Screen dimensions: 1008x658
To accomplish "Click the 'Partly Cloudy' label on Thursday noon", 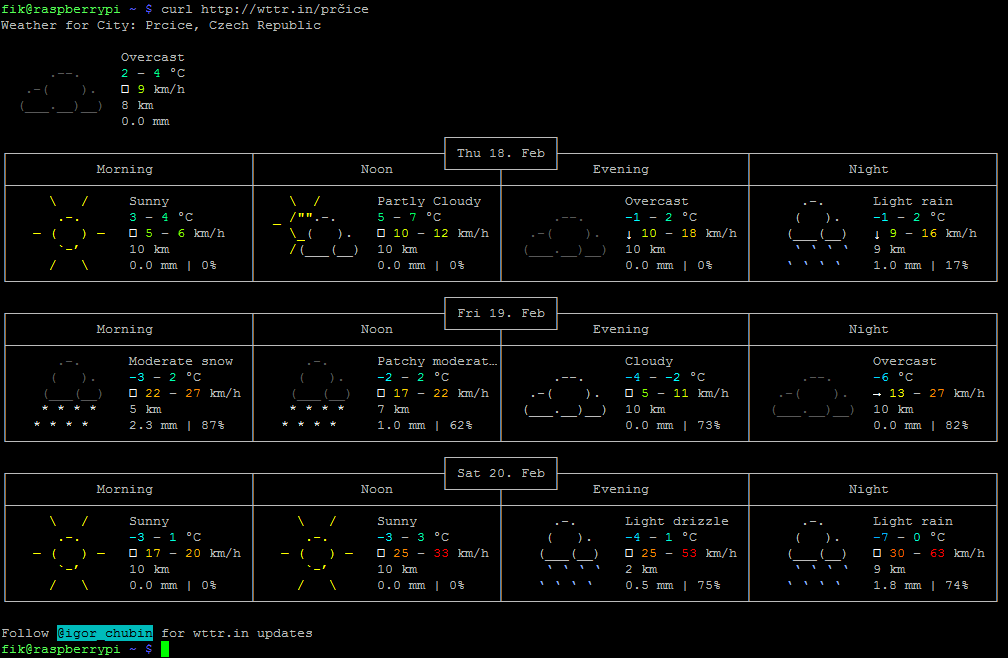I will (429, 201).
